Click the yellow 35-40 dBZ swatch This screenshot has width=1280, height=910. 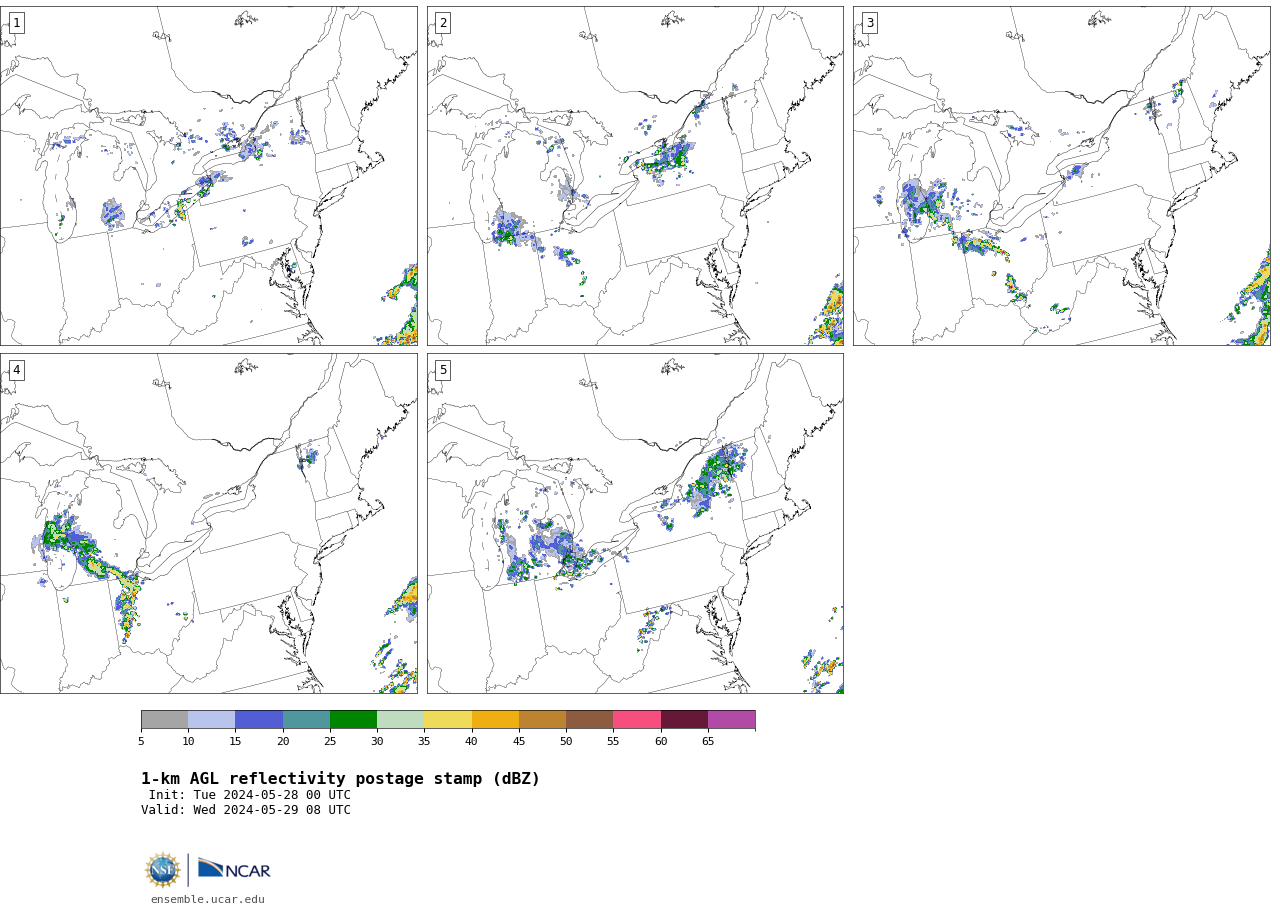[x=448, y=720]
